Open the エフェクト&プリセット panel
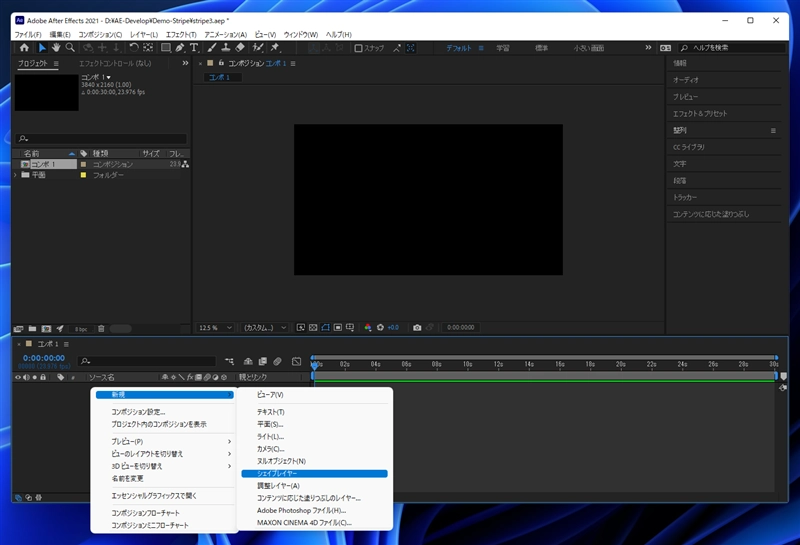Screen dimensions: 800x545 pyautogui.click(x=699, y=113)
